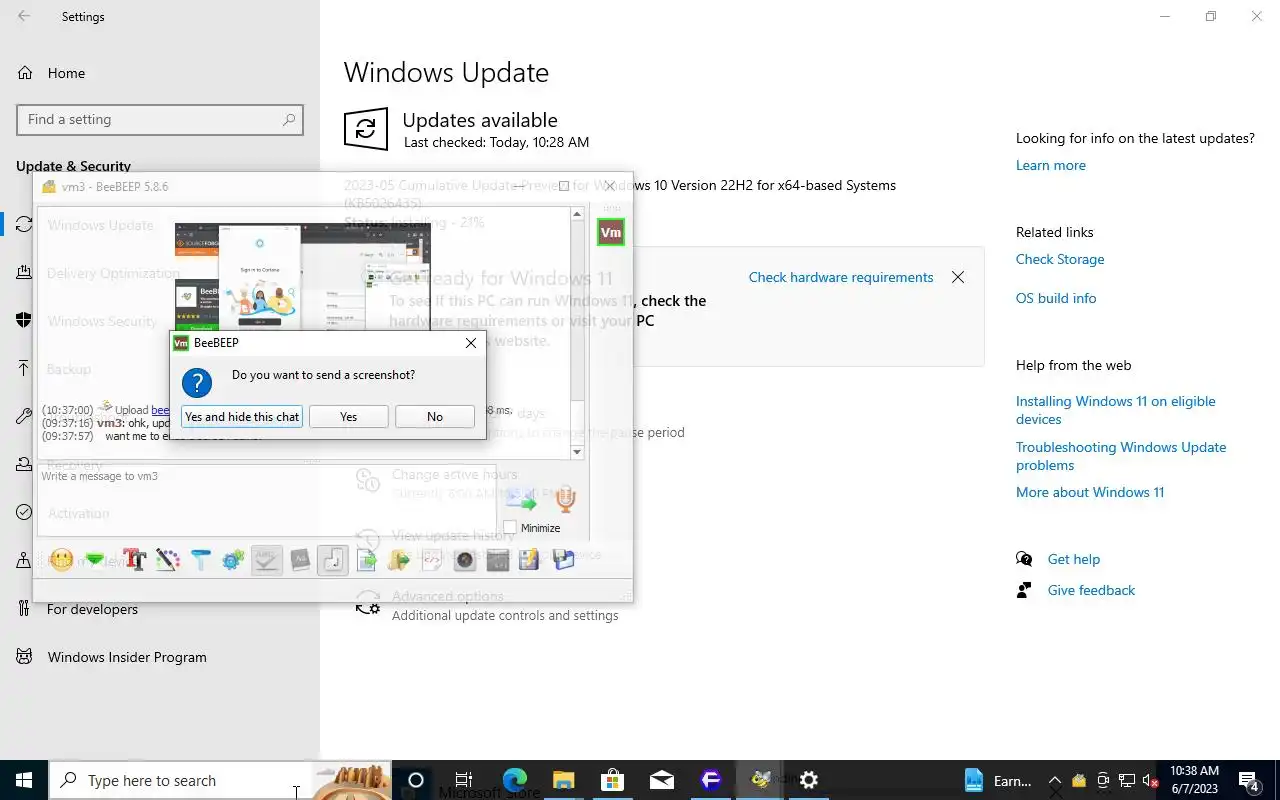The width and height of the screenshot is (1280, 800).
Task: Open the Windows Start menu
Action: pyautogui.click(x=24, y=780)
